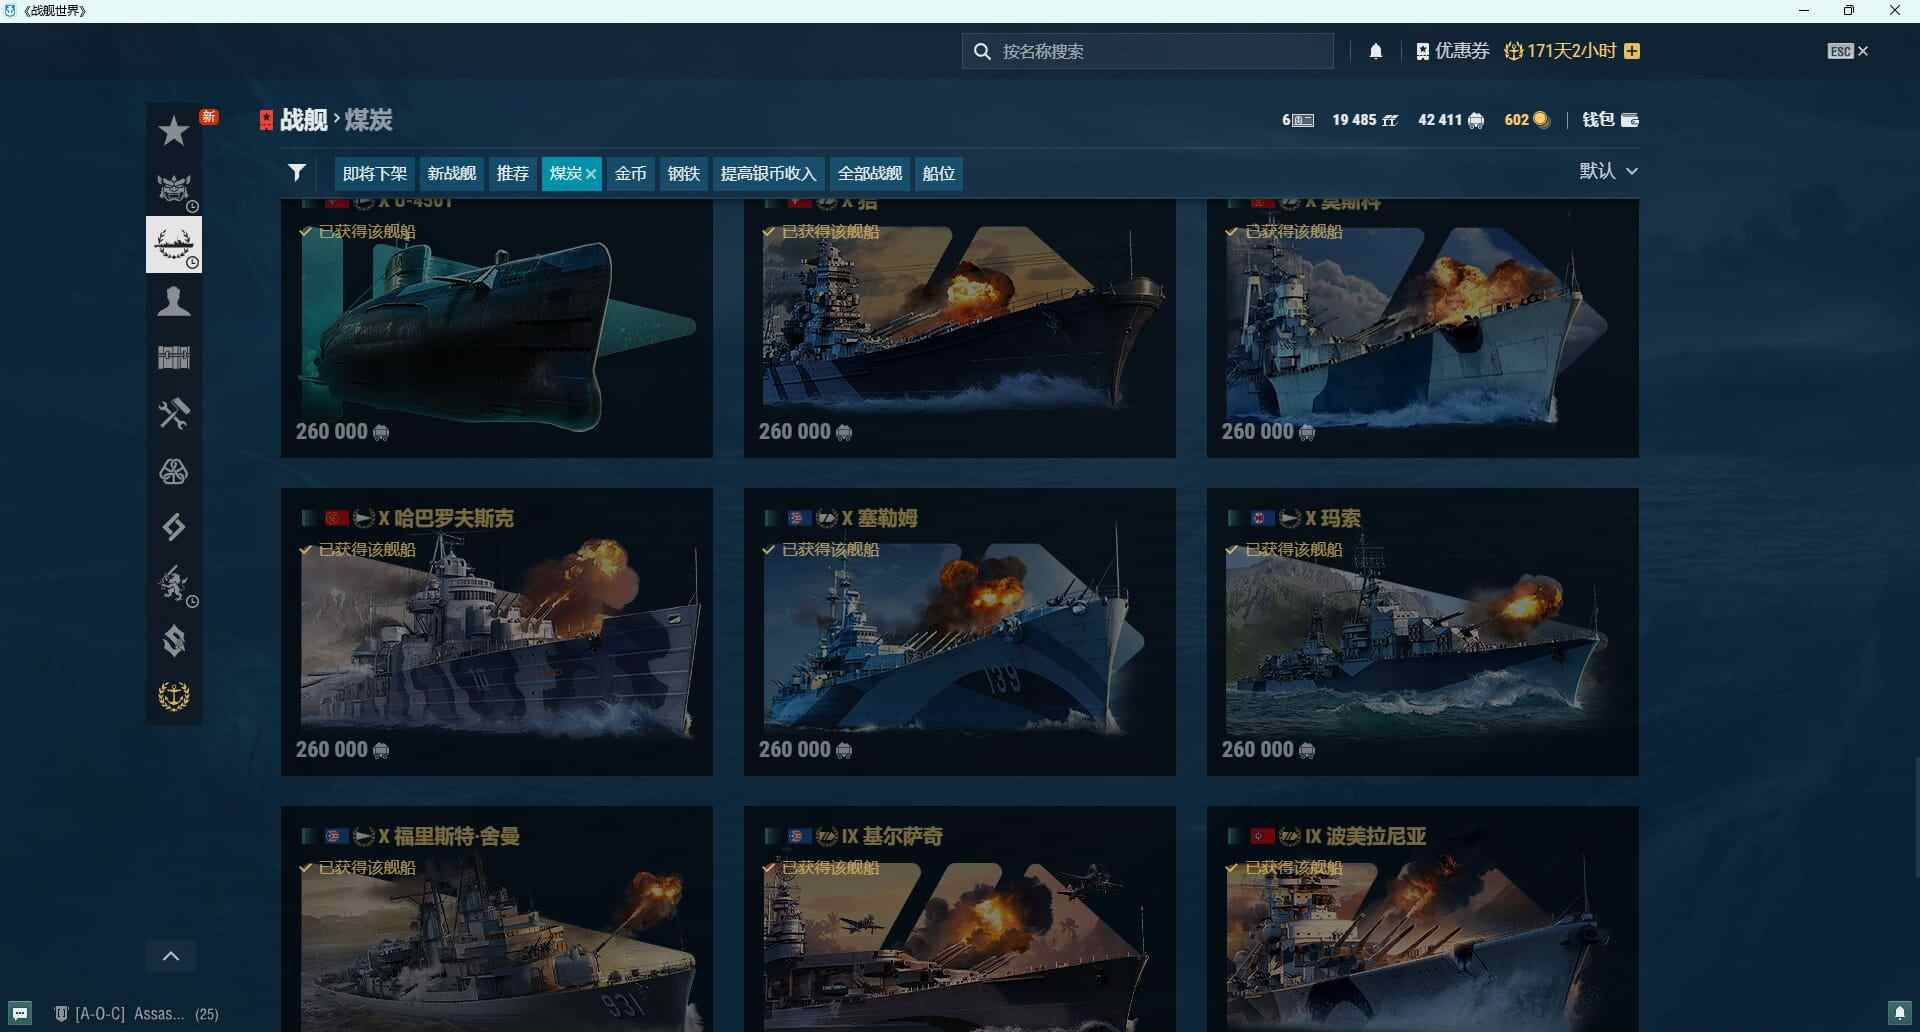Open the hammer and wrench sidebar section
This screenshot has width=1920, height=1032.
point(174,414)
